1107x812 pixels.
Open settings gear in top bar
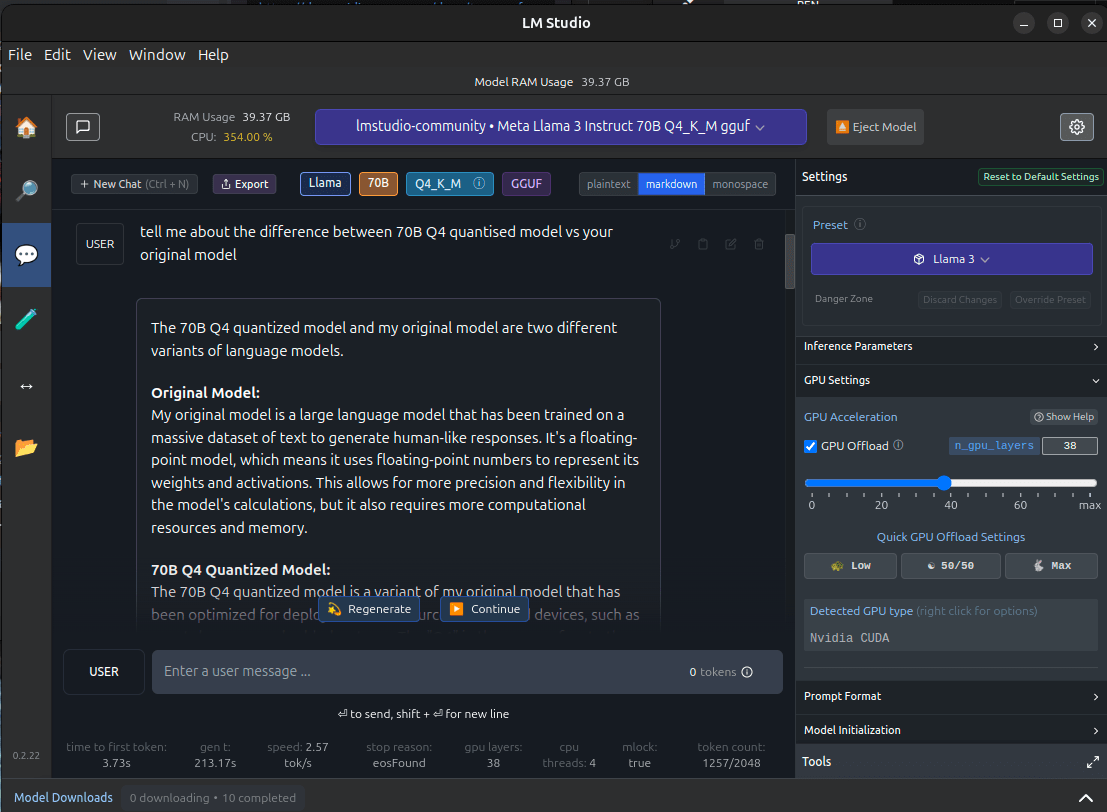coord(1077,127)
